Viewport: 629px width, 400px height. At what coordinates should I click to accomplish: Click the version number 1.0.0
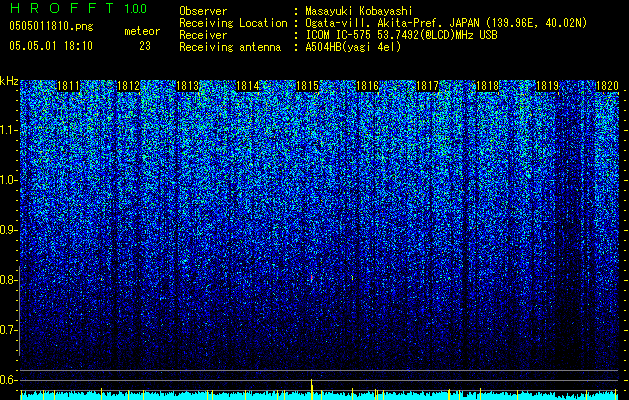click(x=136, y=8)
